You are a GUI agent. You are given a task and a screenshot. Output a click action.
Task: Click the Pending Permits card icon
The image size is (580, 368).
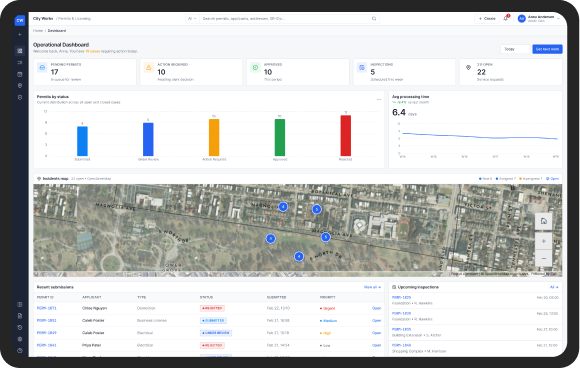42,68
